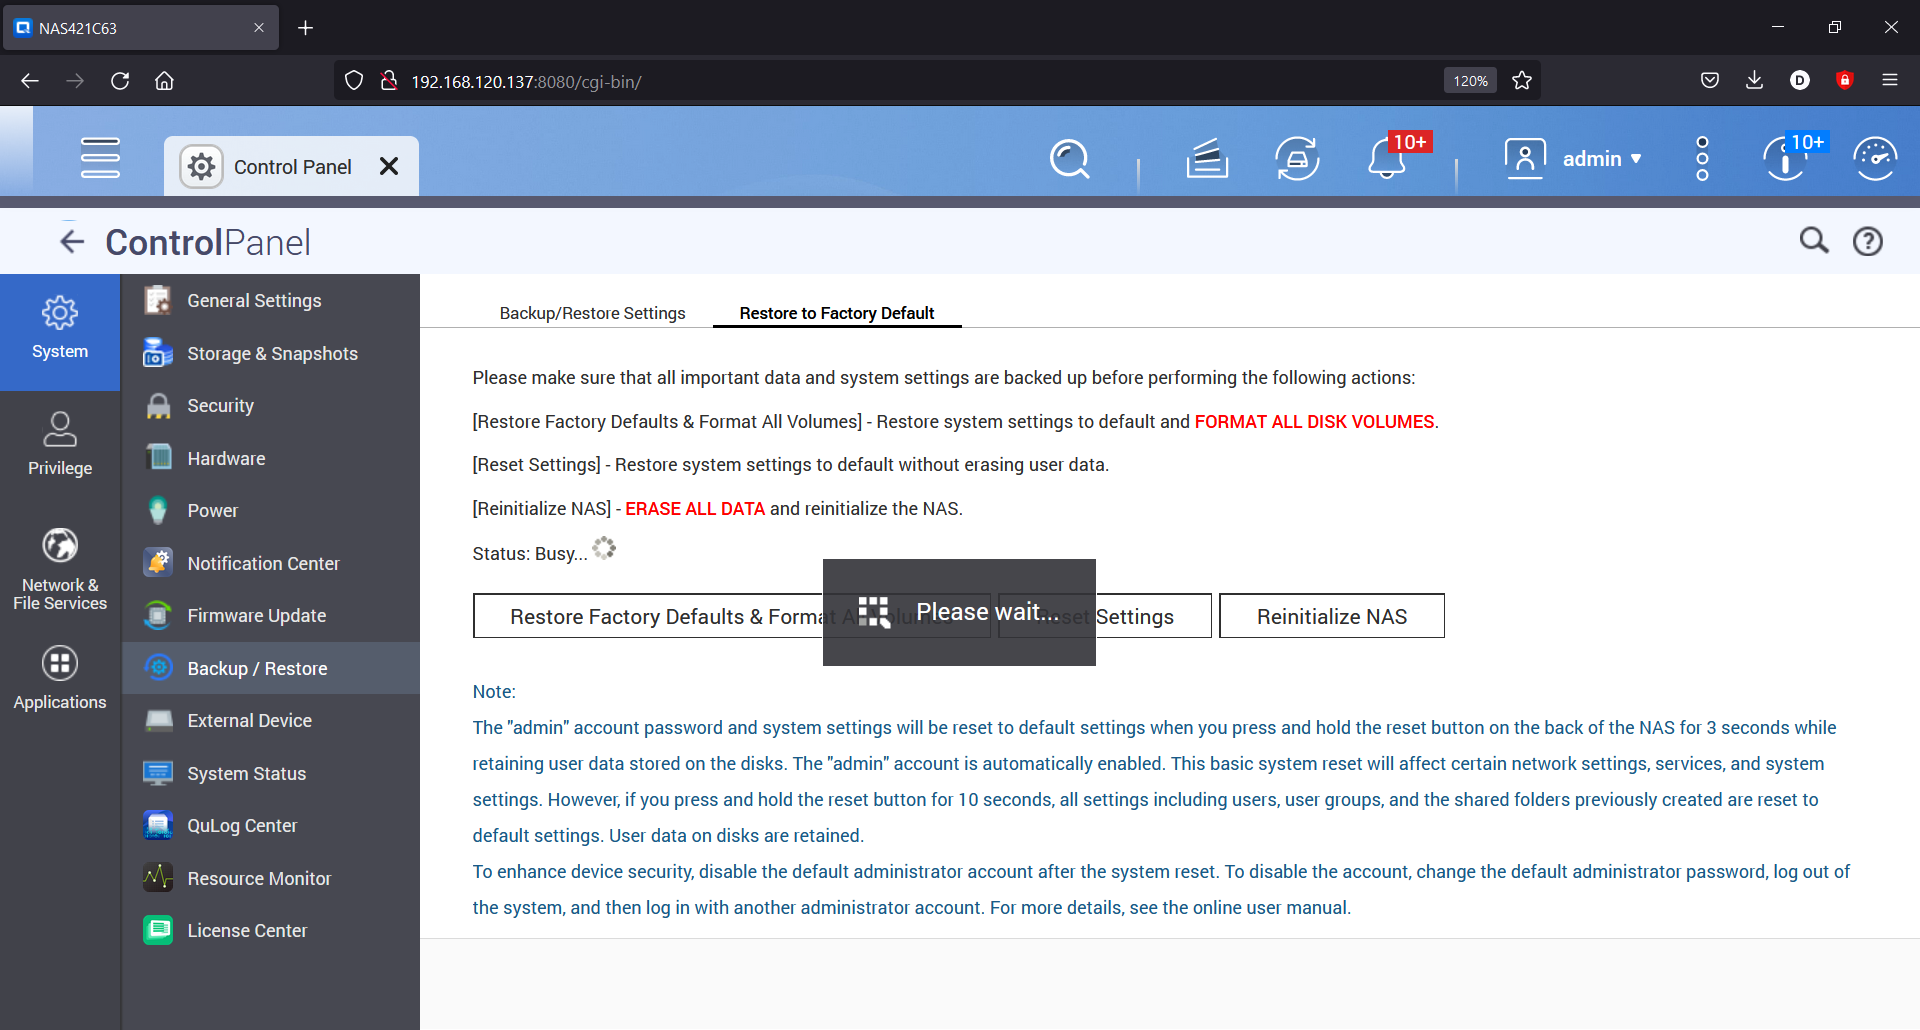Open Firmware Update

(270, 615)
